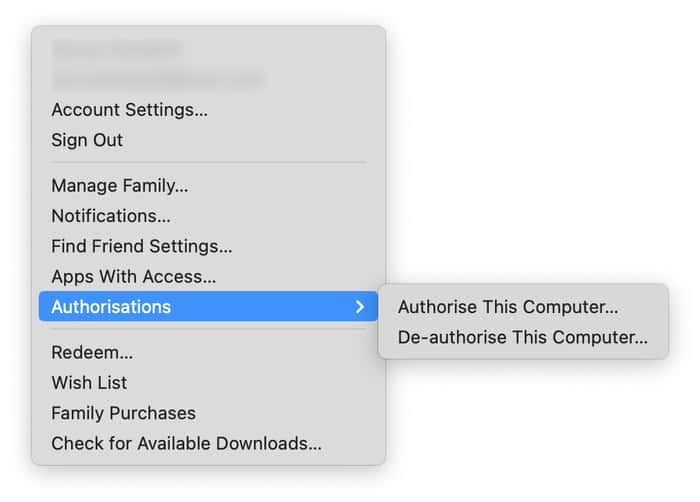Select Apps With Access
Image resolution: width=700 pixels, height=502 pixels.
[x=134, y=276]
